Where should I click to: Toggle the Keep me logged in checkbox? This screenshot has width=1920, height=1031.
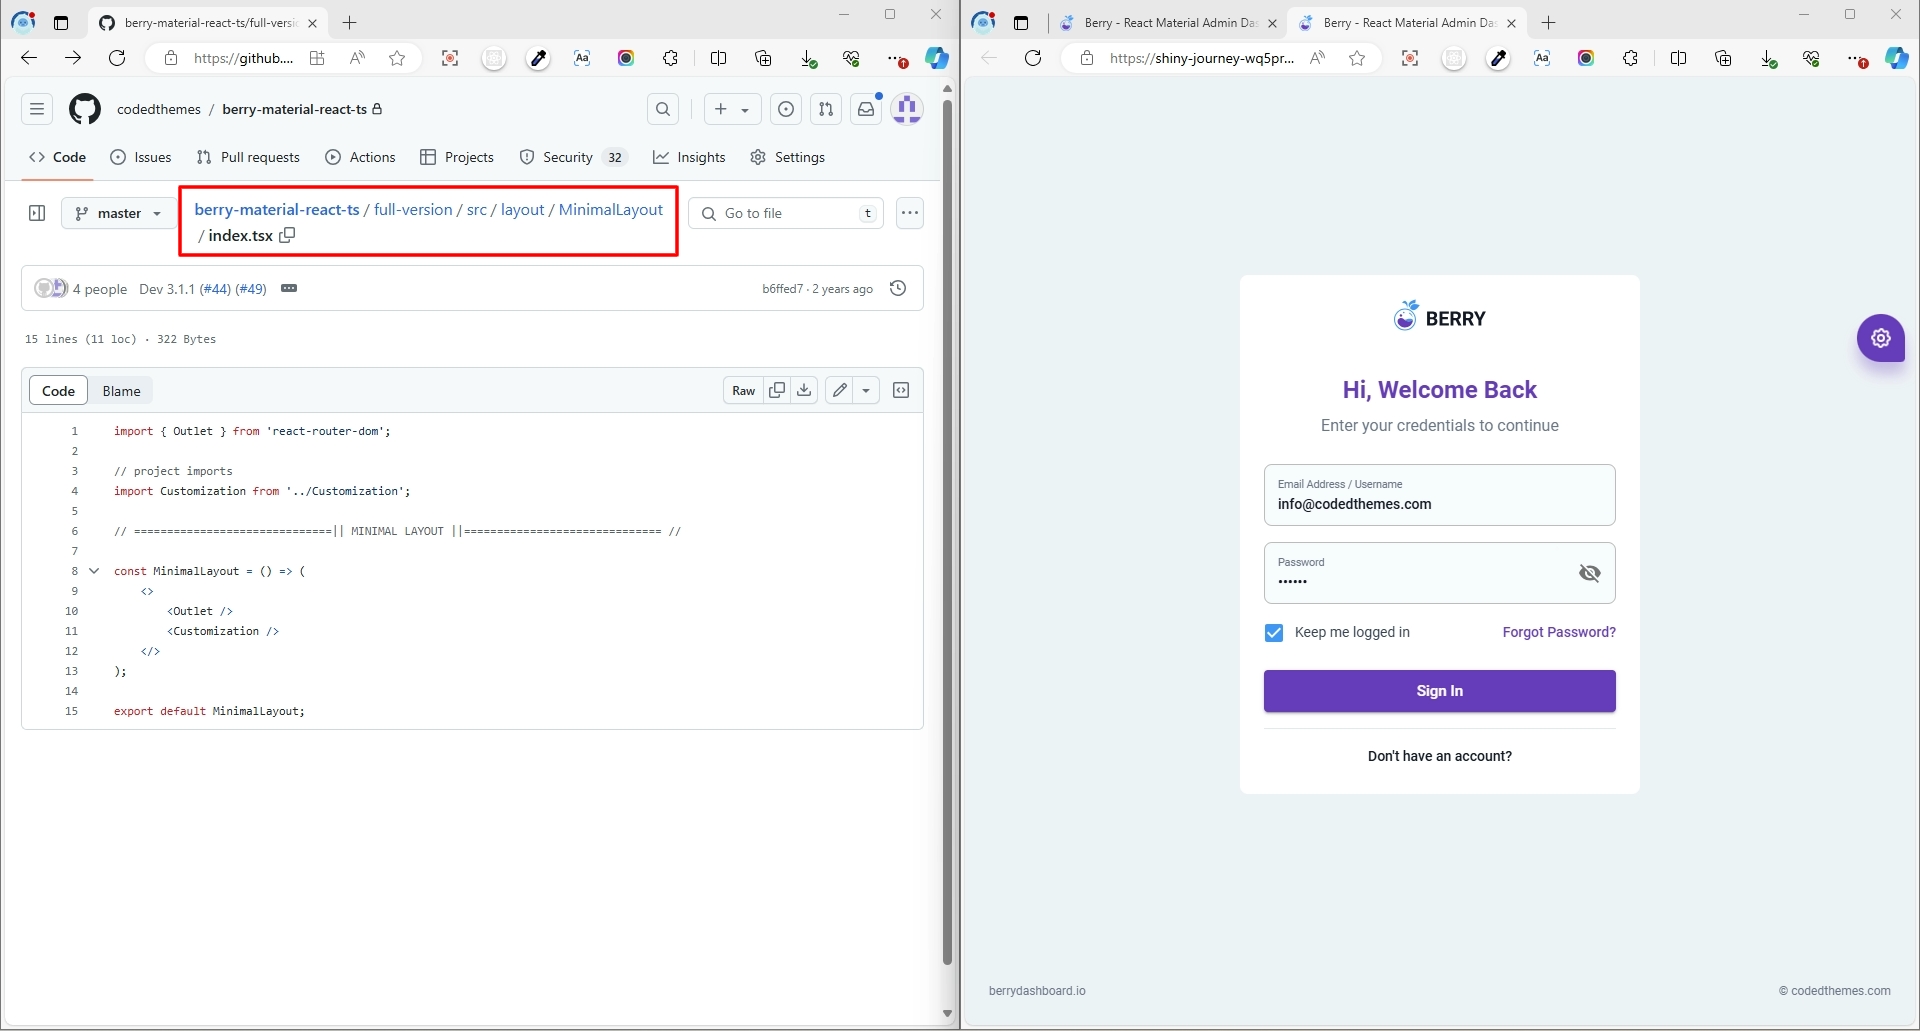1274,633
